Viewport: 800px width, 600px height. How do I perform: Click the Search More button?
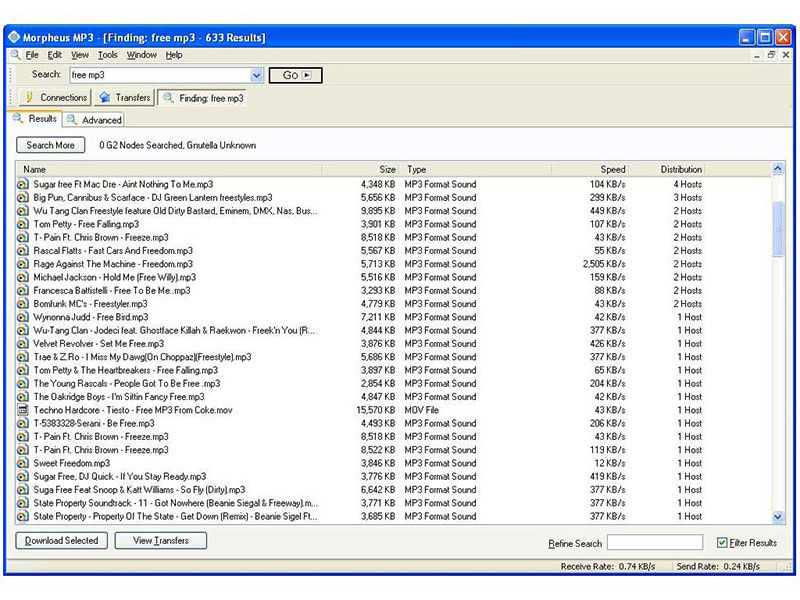(51, 145)
